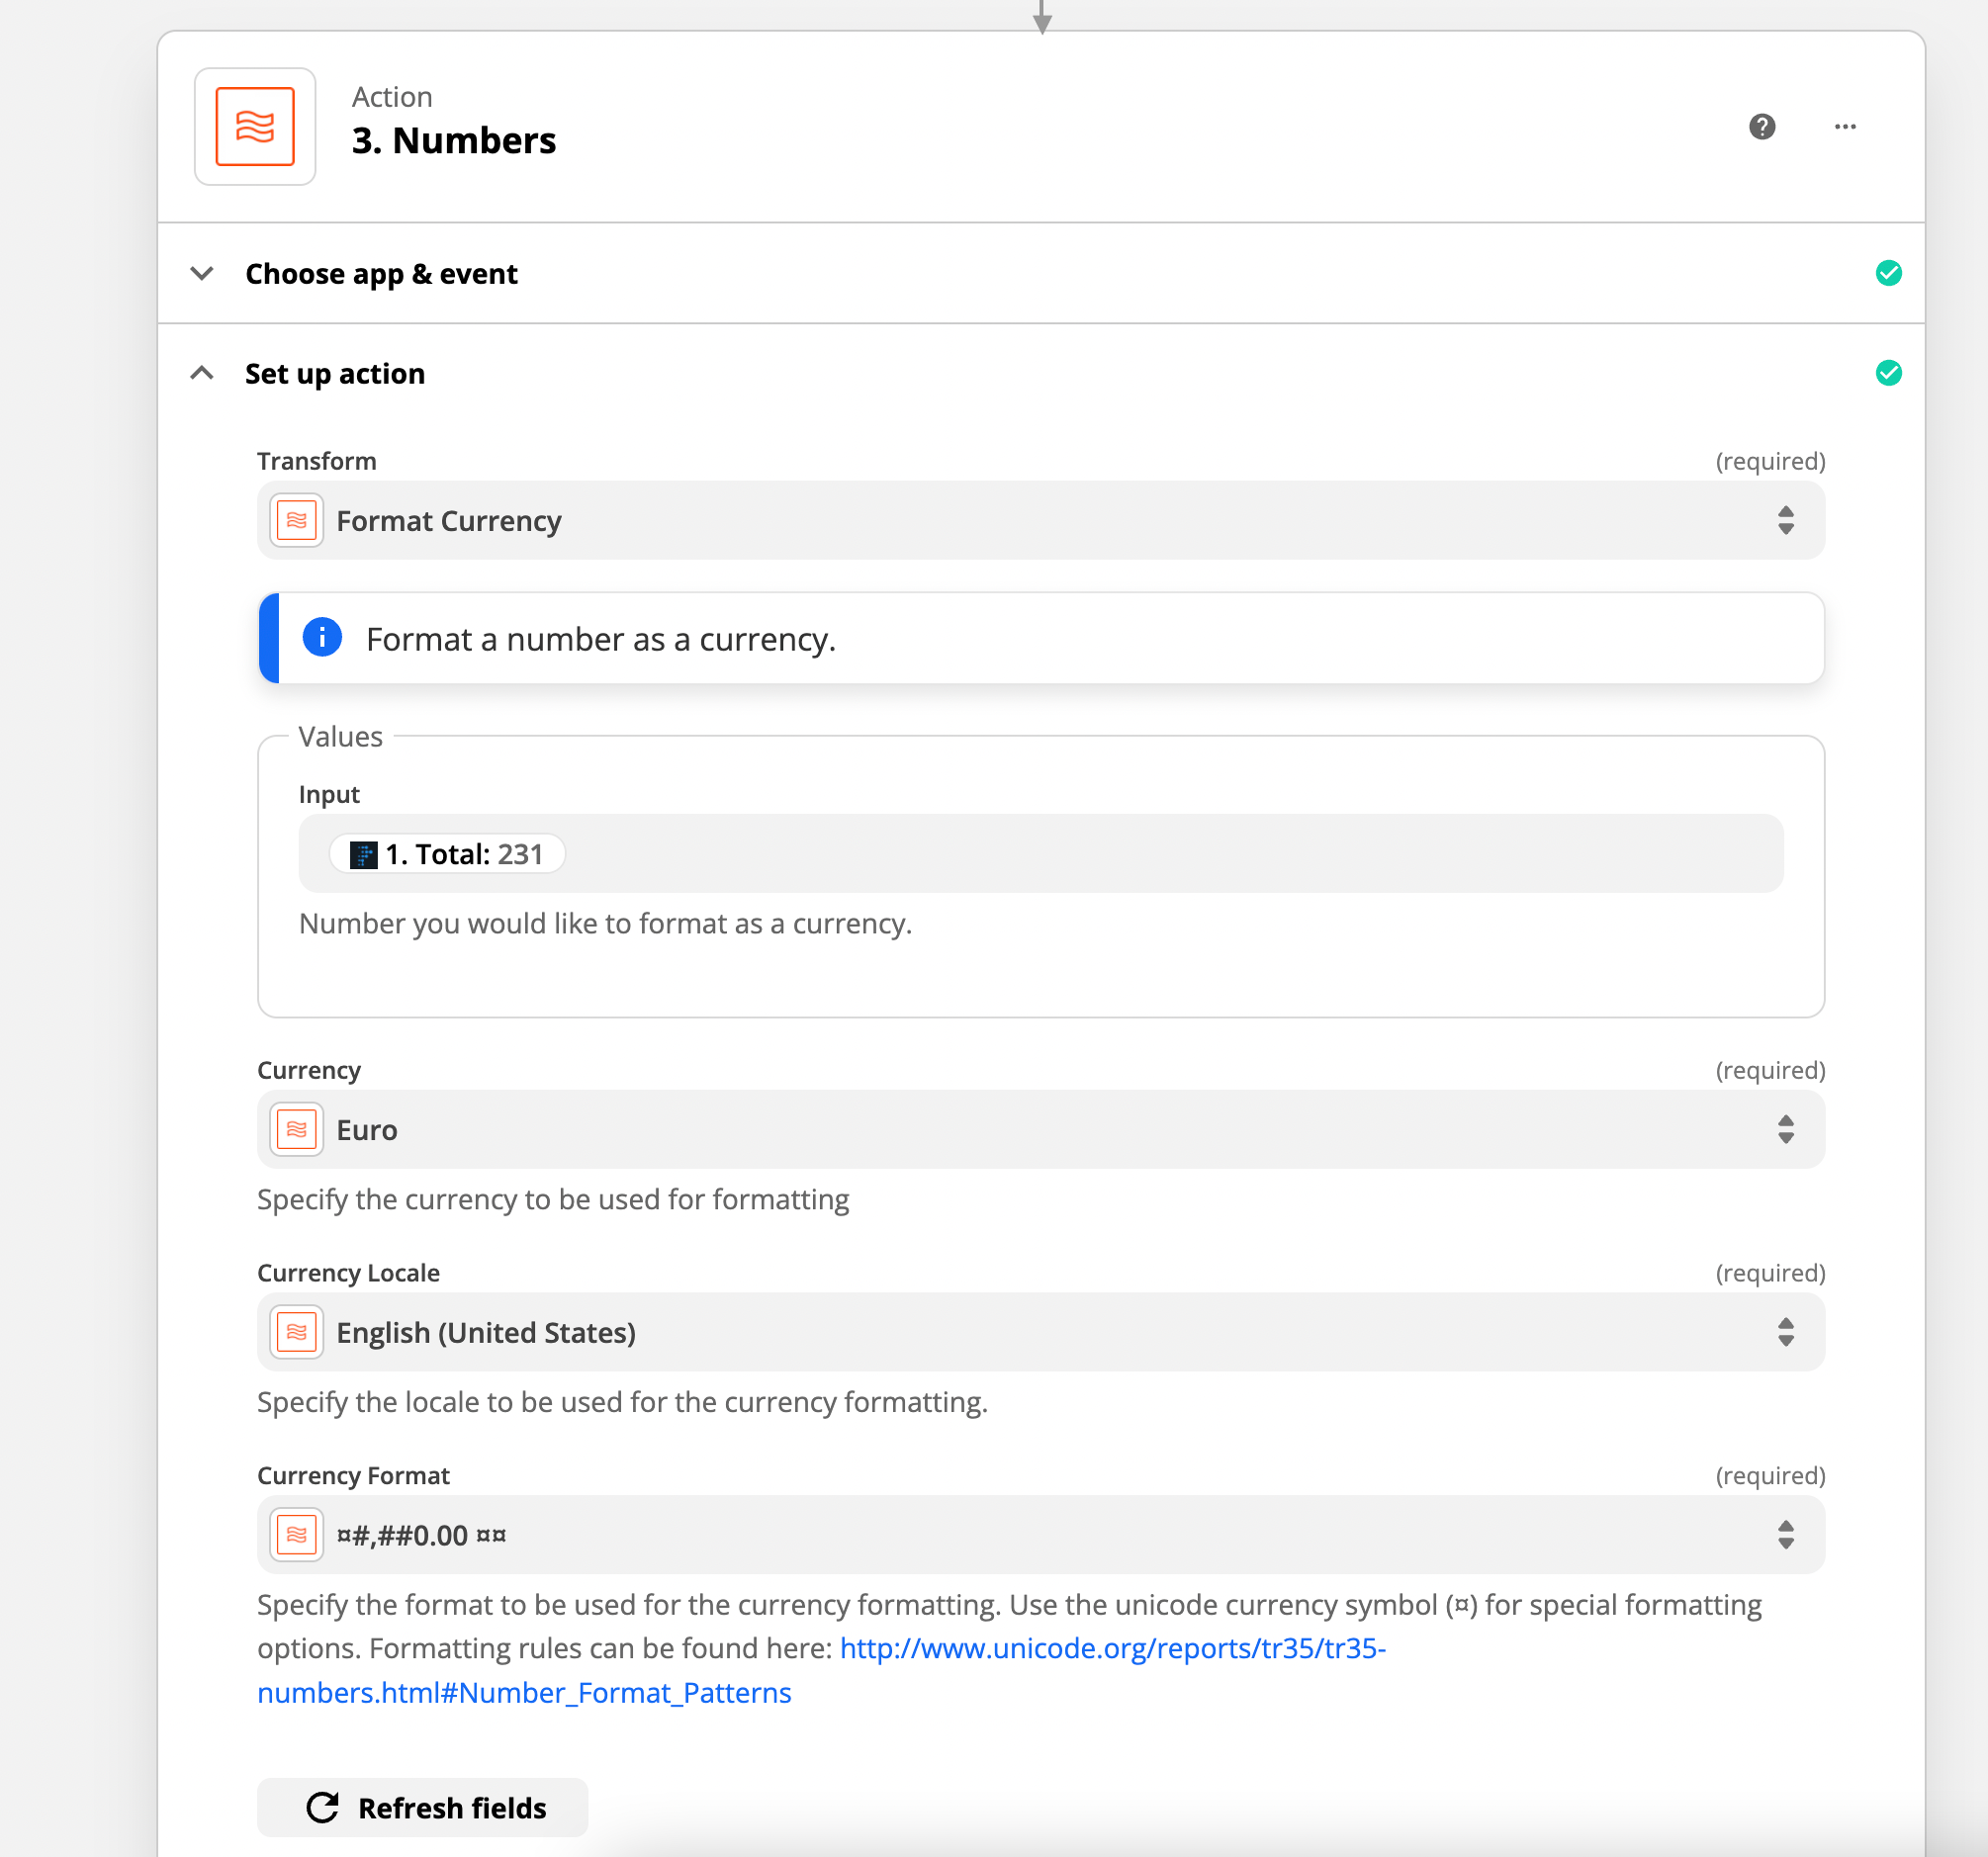1988x1857 pixels.
Task: Click the Formatter icon in the Currency Locale field
Action: 296,1332
